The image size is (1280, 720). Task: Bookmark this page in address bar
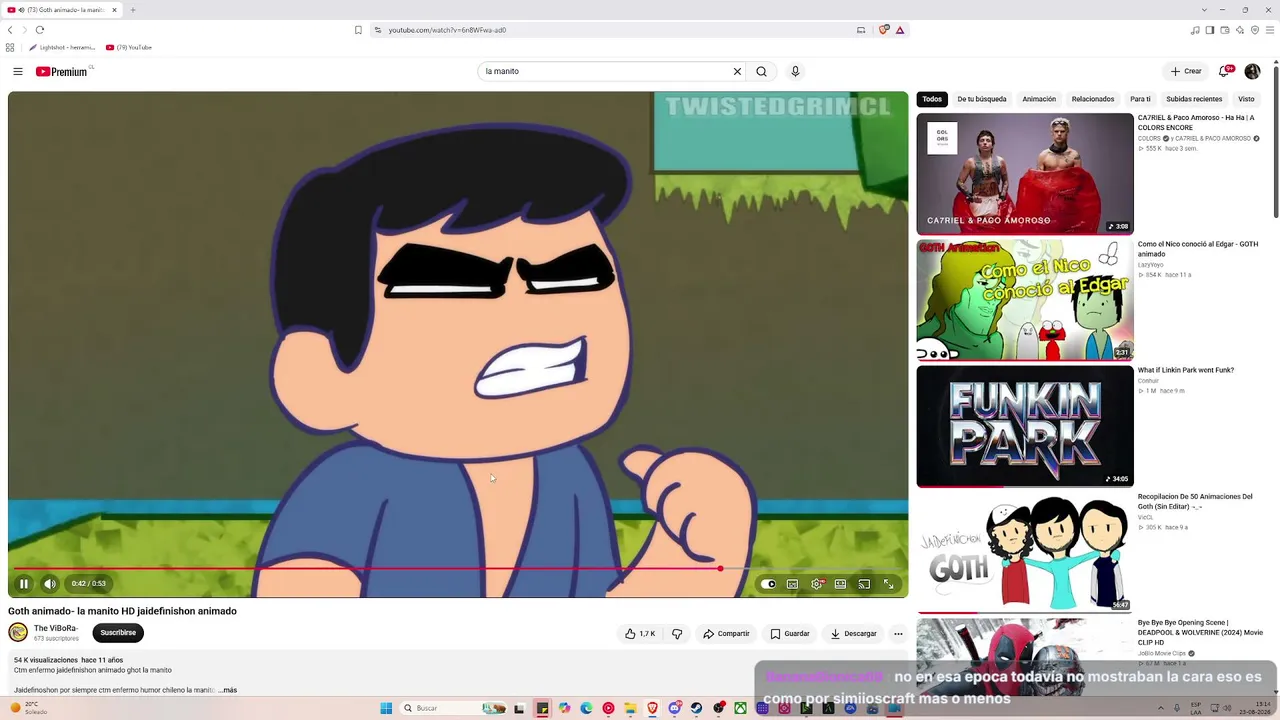click(x=358, y=30)
